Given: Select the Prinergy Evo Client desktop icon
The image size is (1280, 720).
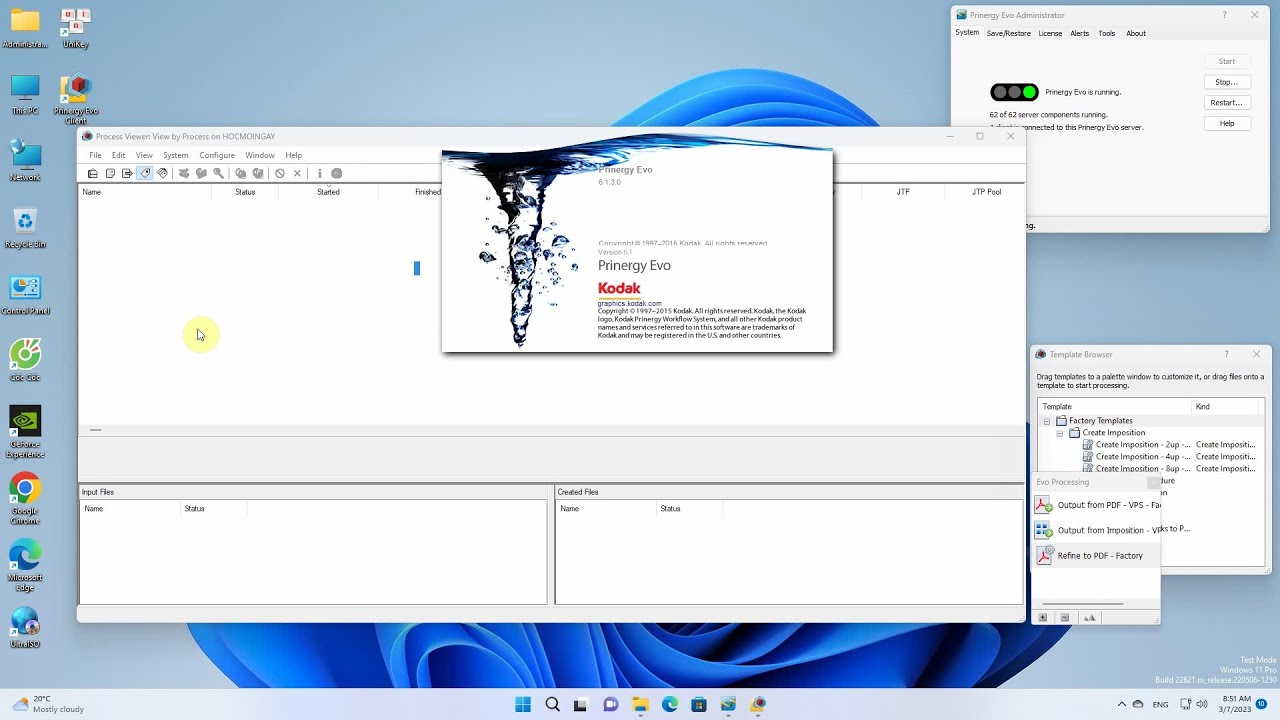Looking at the screenshot, I should pyautogui.click(x=76, y=100).
